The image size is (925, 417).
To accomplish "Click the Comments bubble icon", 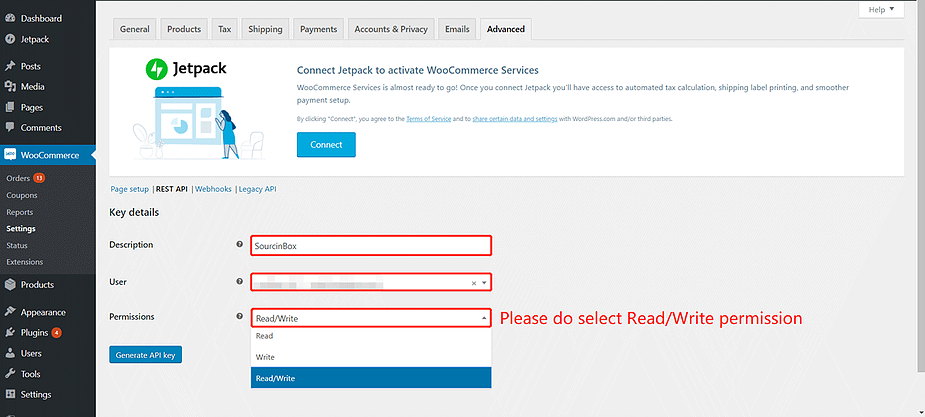I will 9,127.
